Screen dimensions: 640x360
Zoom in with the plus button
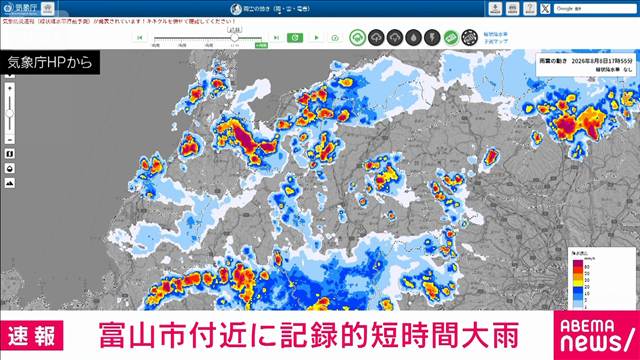click(x=10, y=88)
